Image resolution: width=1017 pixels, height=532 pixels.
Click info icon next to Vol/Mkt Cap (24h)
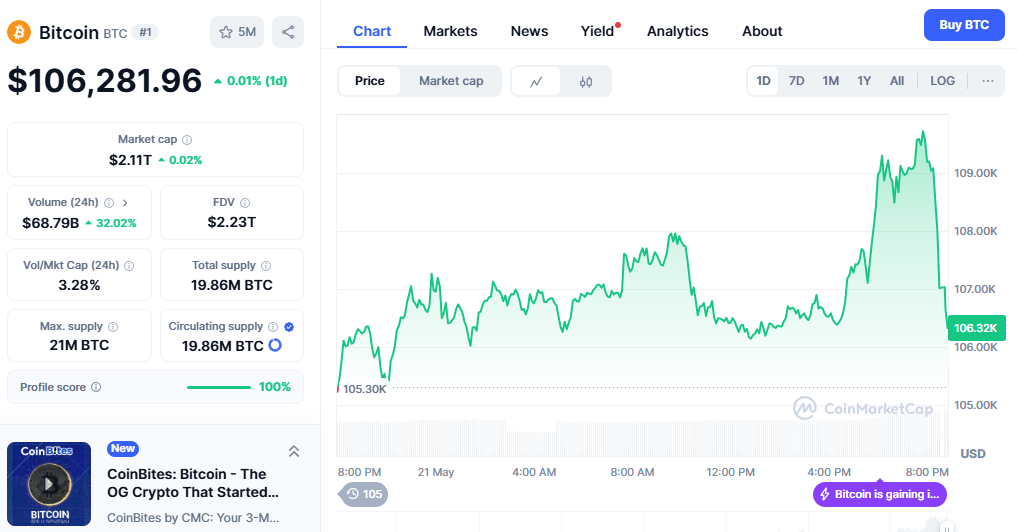tap(129, 265)
